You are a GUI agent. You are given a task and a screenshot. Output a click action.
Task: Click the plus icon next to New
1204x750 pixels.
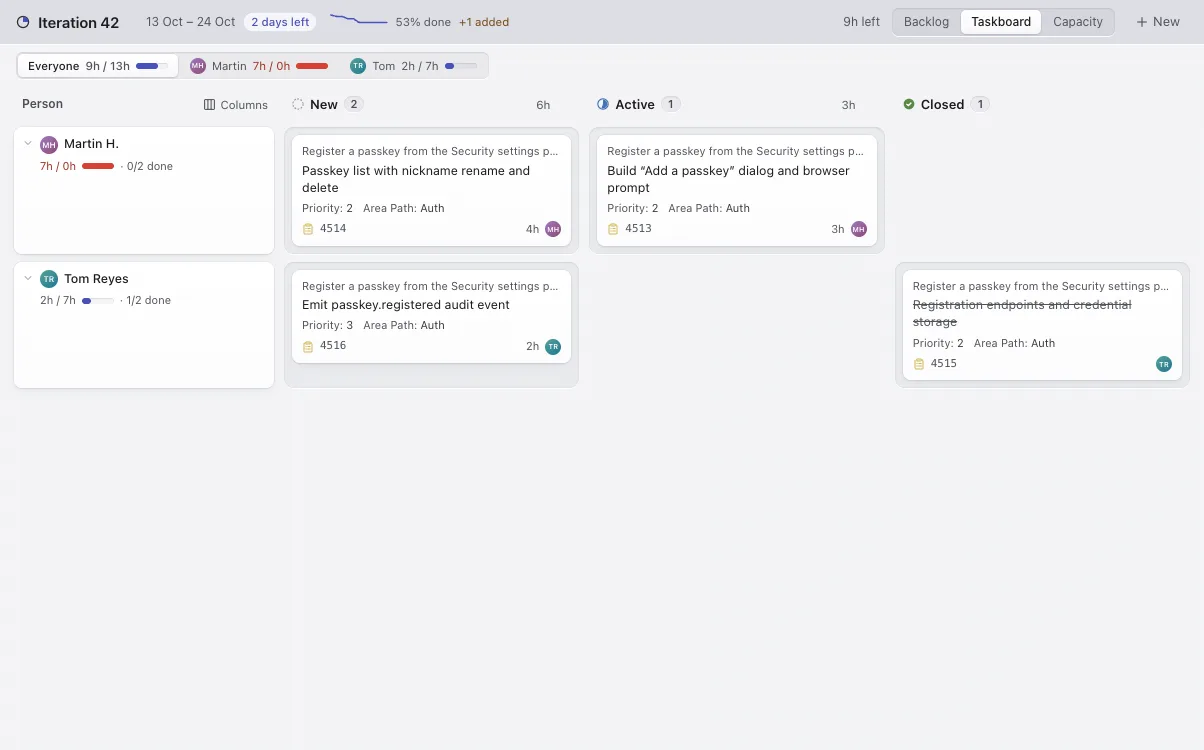pos(1142,22)
